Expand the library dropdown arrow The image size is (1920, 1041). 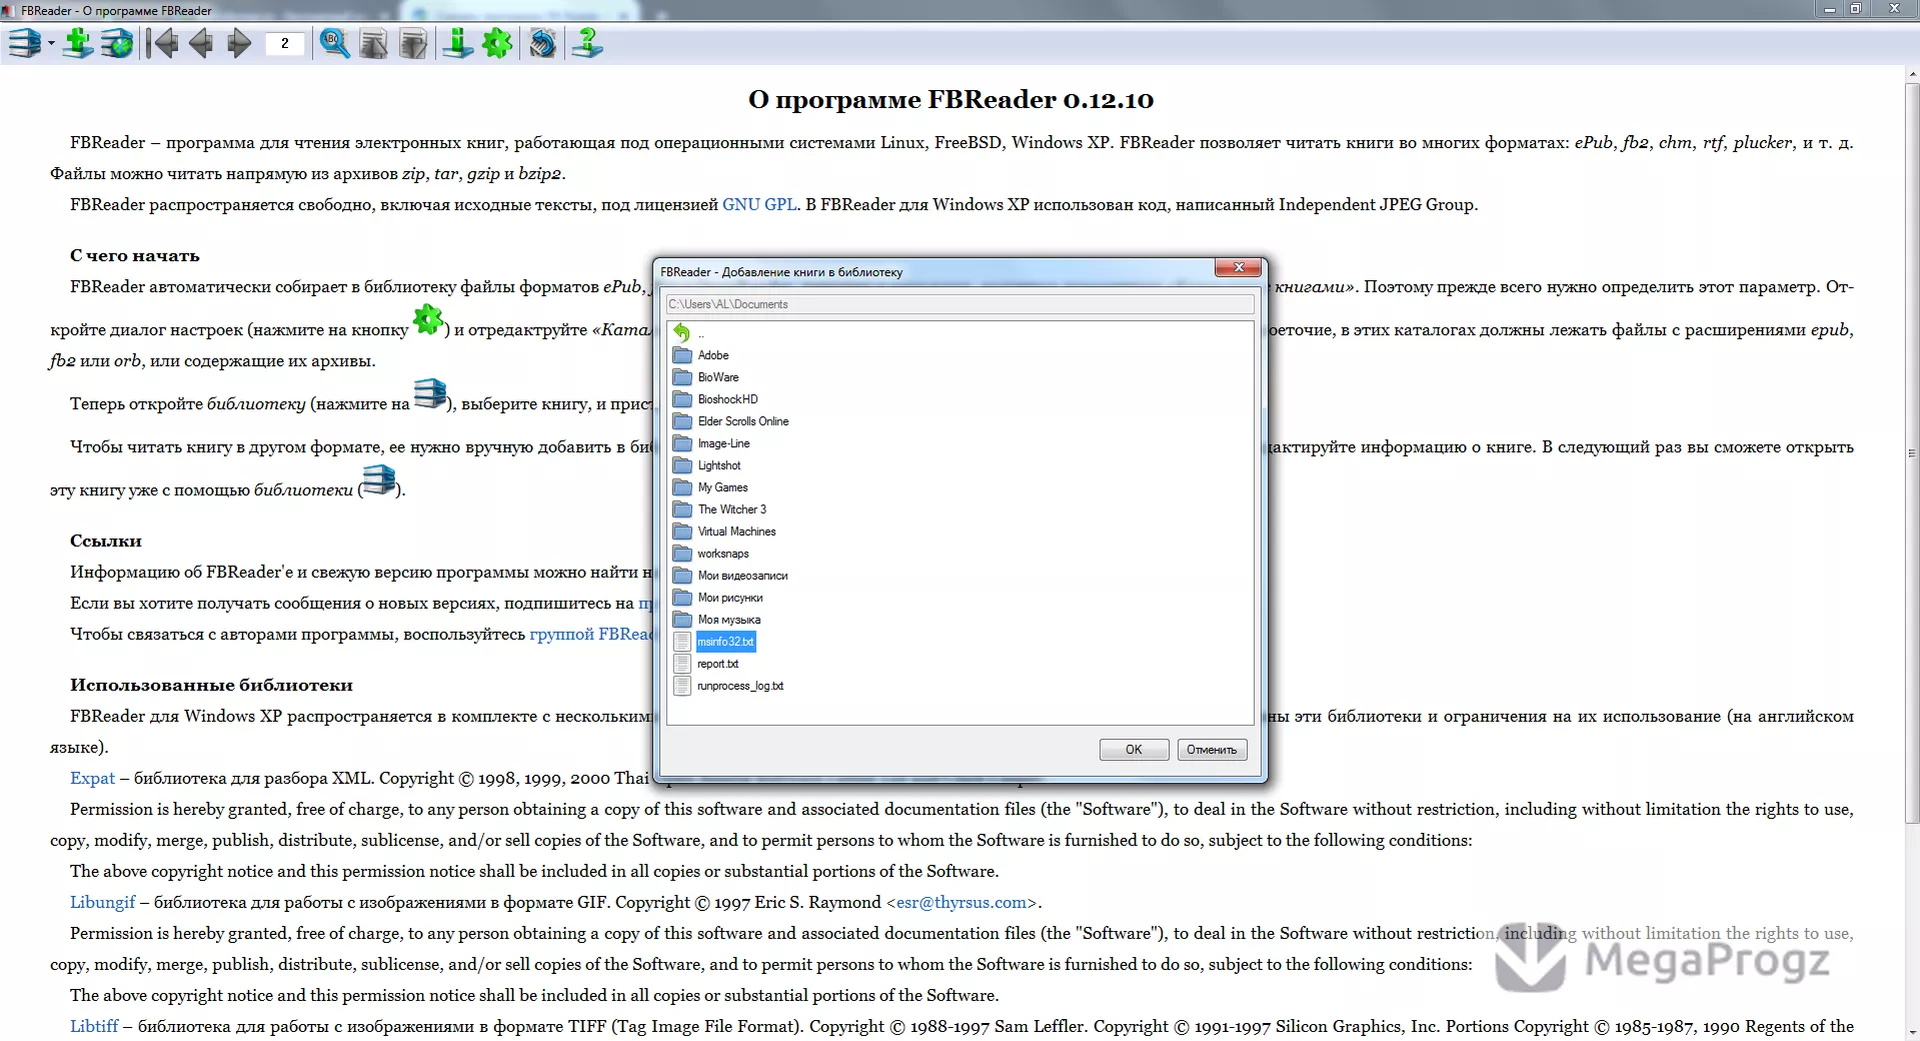[51, 44]
